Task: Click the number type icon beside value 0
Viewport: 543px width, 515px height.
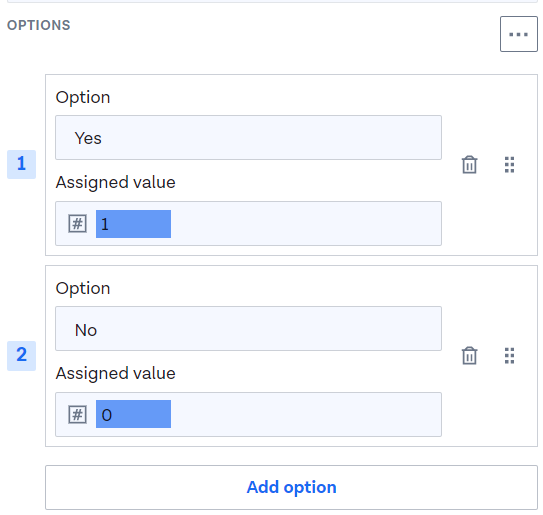Action: tap(77, 414)
